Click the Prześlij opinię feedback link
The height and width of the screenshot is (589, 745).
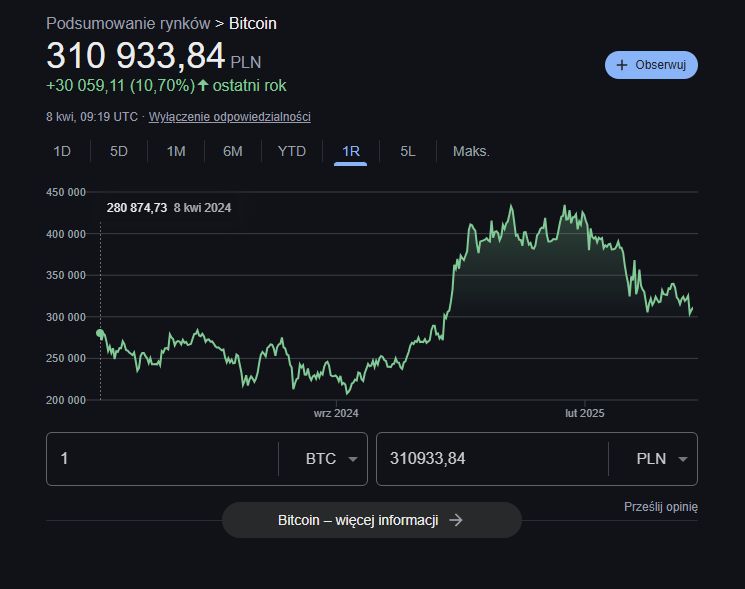click(x=660, y=507)
